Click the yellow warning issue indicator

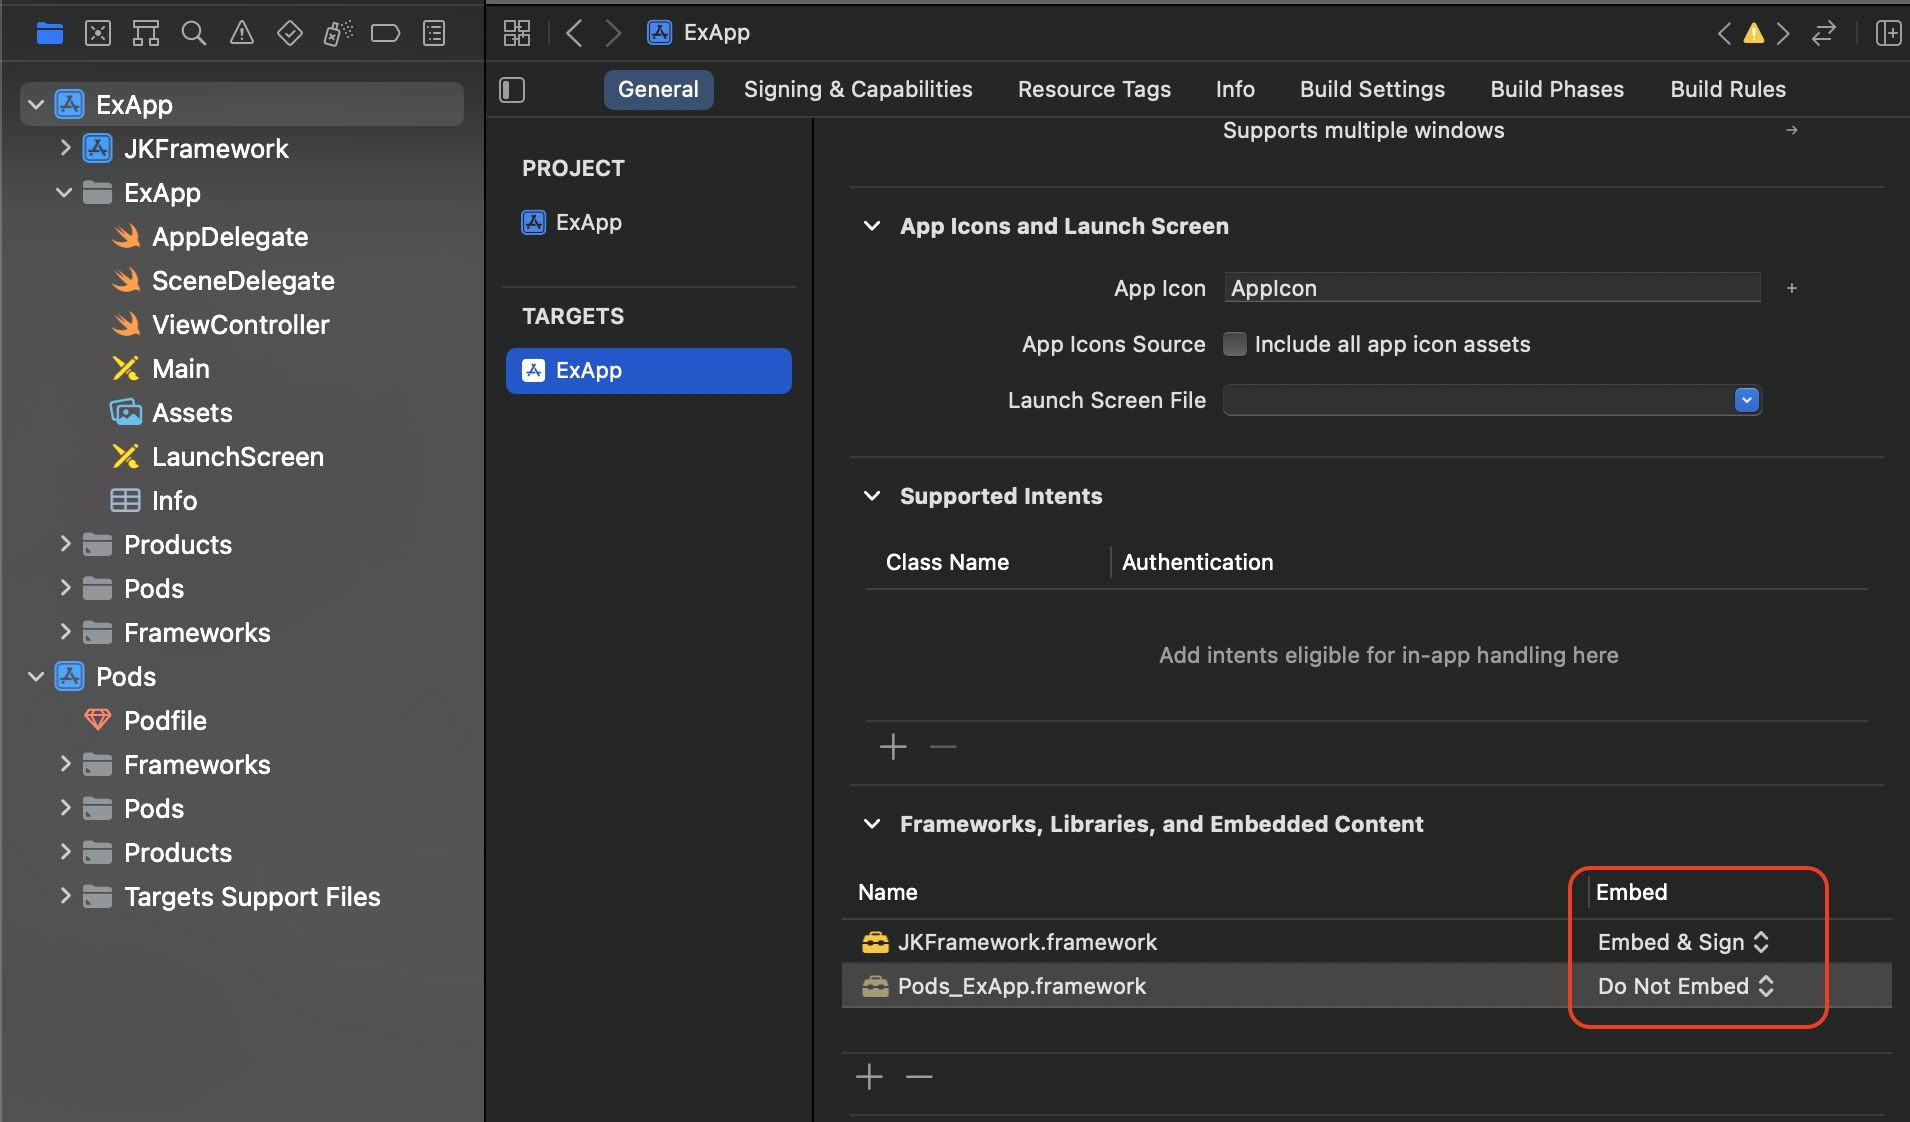(x=1754, y=33)
